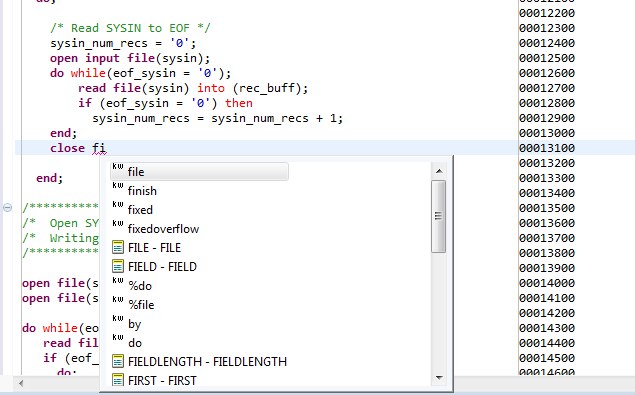Click the kw icon beside 'by'
This screenshot has width=635, height=395.
click(118, 318)
